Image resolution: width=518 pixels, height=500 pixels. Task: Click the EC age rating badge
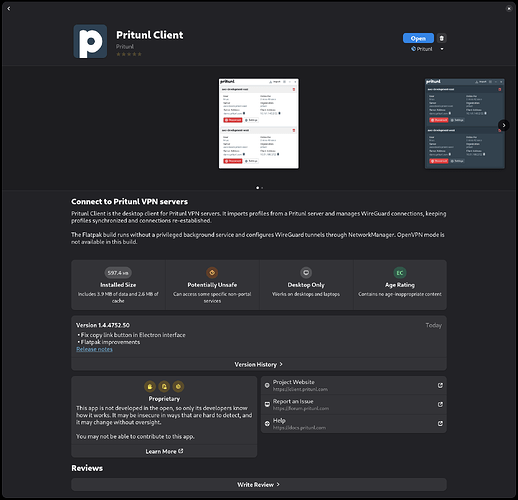click(400, 273)
